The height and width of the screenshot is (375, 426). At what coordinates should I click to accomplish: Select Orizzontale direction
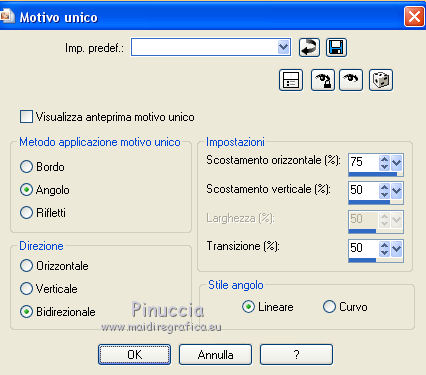click(26, 266)
